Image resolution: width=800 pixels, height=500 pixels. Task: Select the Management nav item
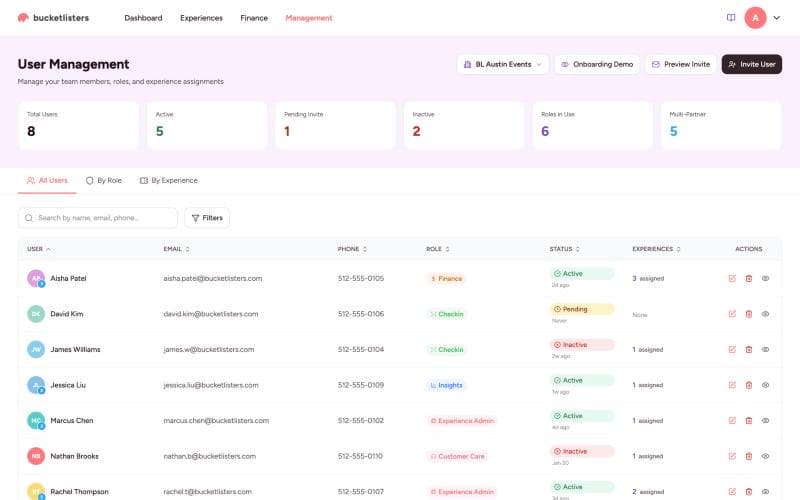(309, 18)
